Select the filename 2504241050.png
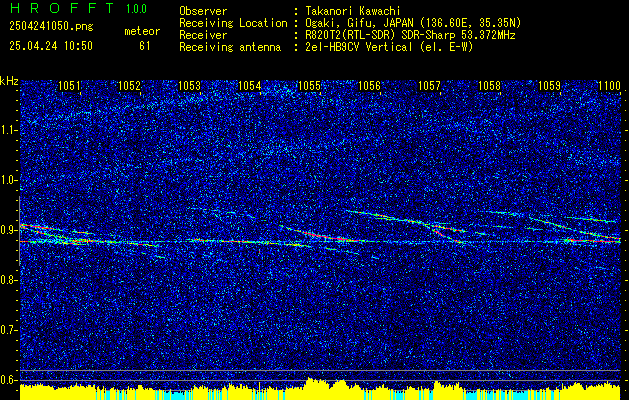The image size is (629, 400). click(51, 27)
